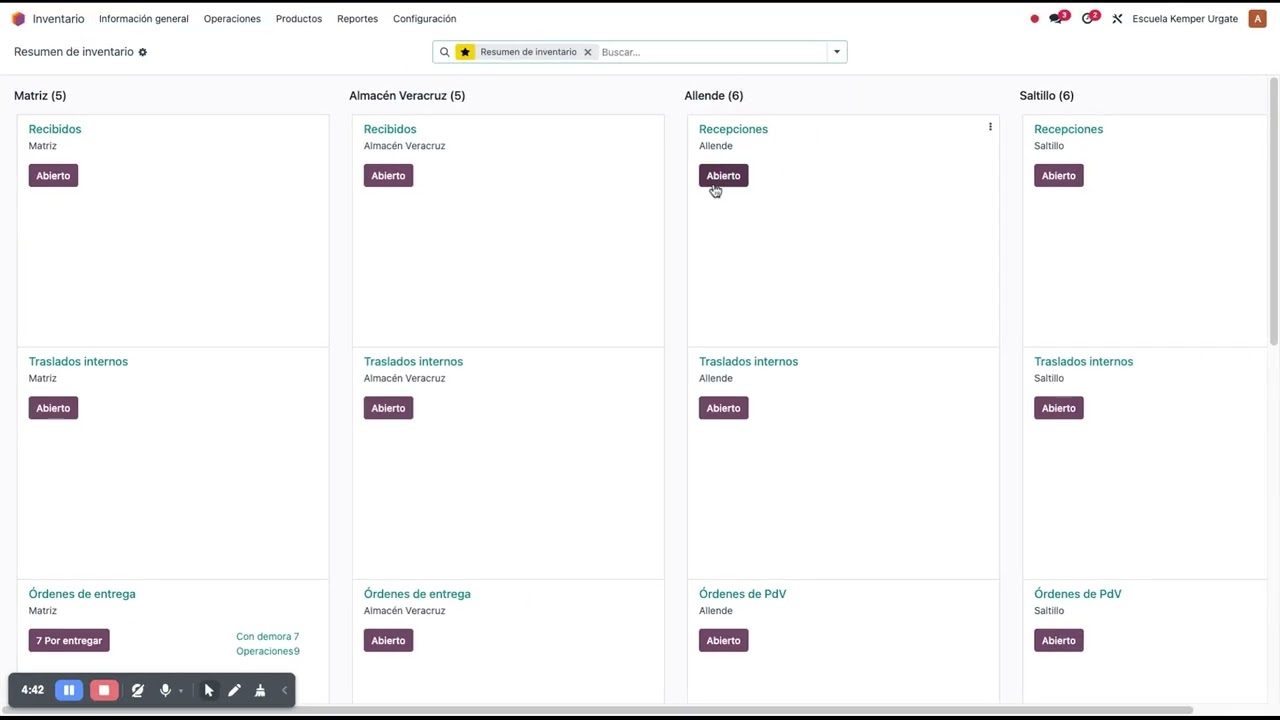The image size is (1280, 720).
Task: Select the recorder's pointer cursor tool
Action: point(209,690)
